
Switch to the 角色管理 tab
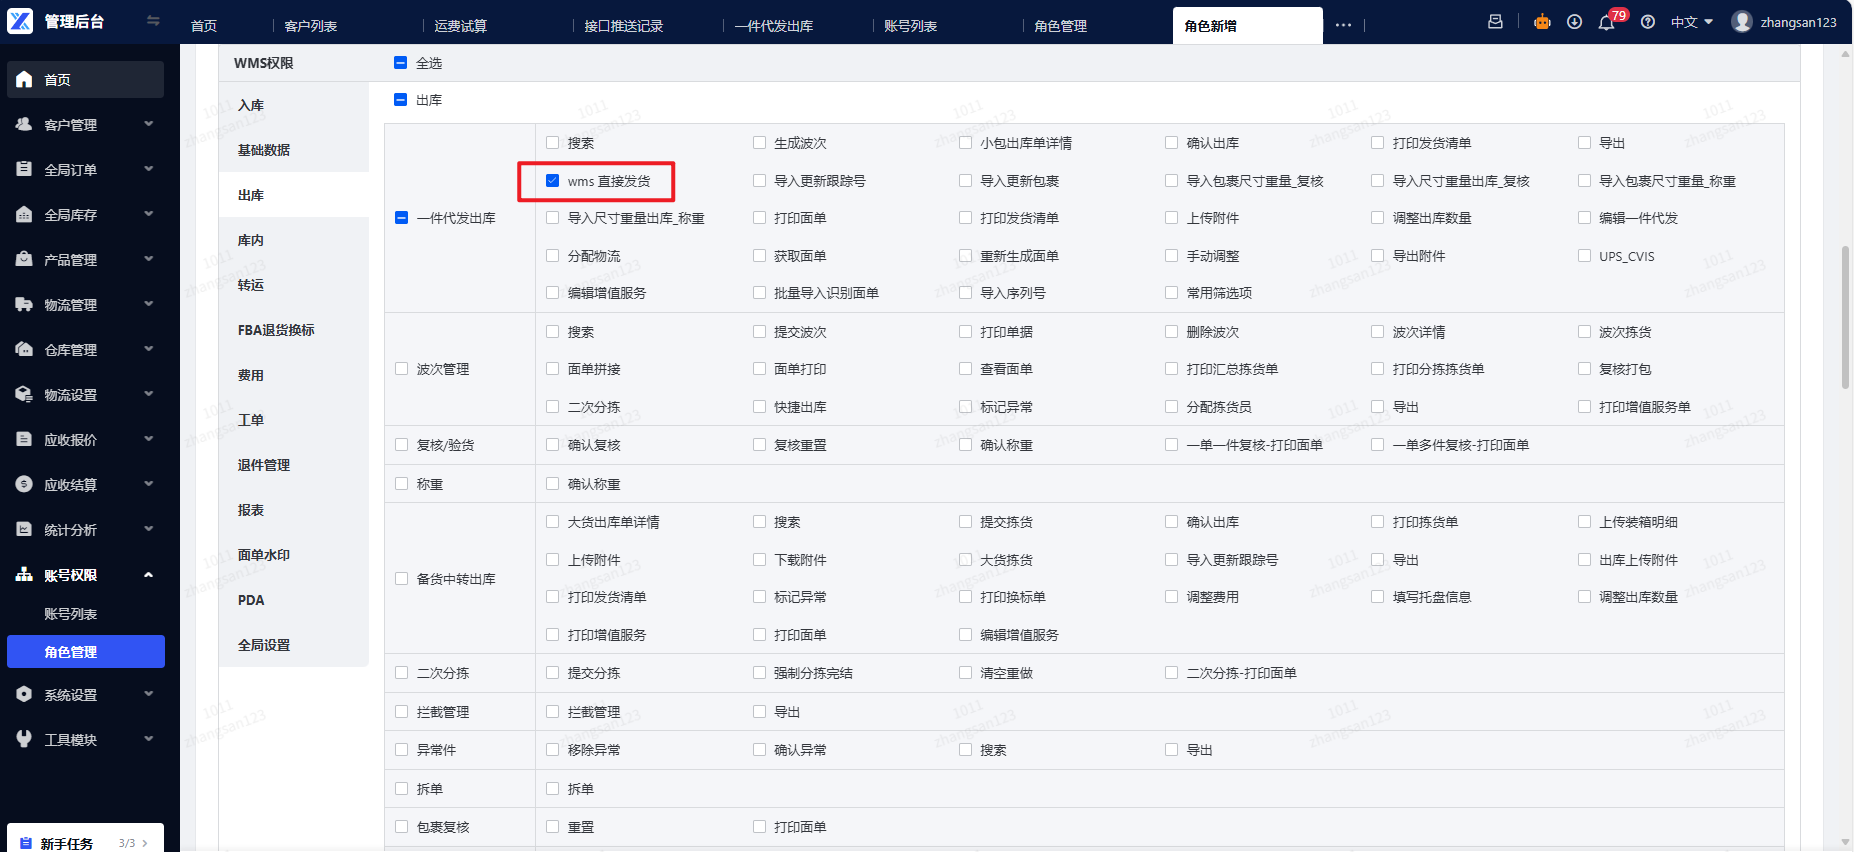point(1060,26)
